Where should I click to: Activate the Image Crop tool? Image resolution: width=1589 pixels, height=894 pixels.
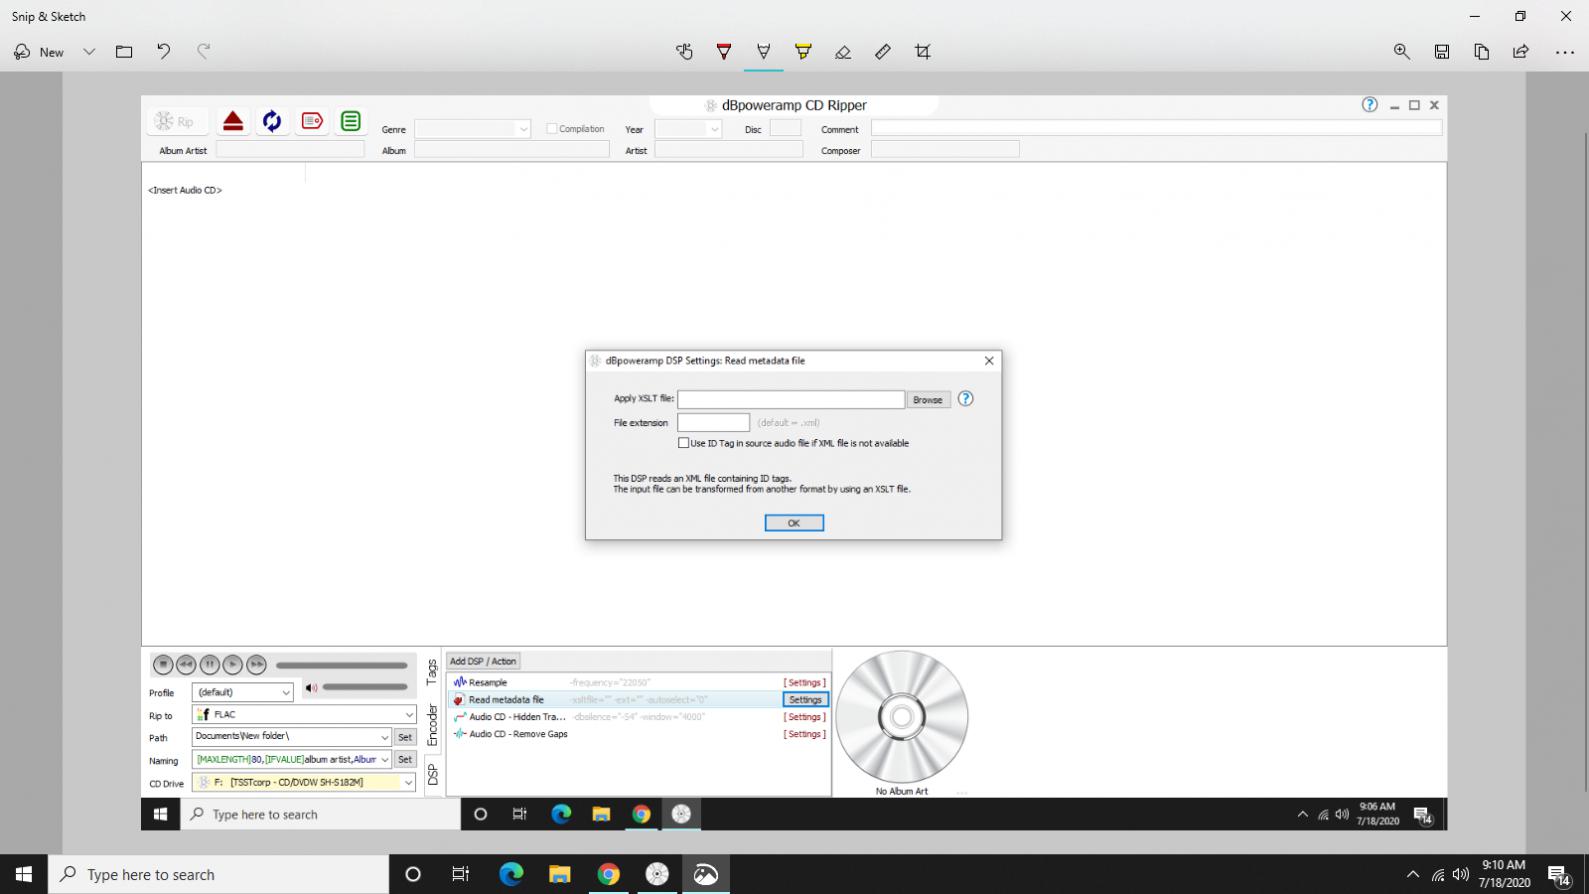[922, 52]
